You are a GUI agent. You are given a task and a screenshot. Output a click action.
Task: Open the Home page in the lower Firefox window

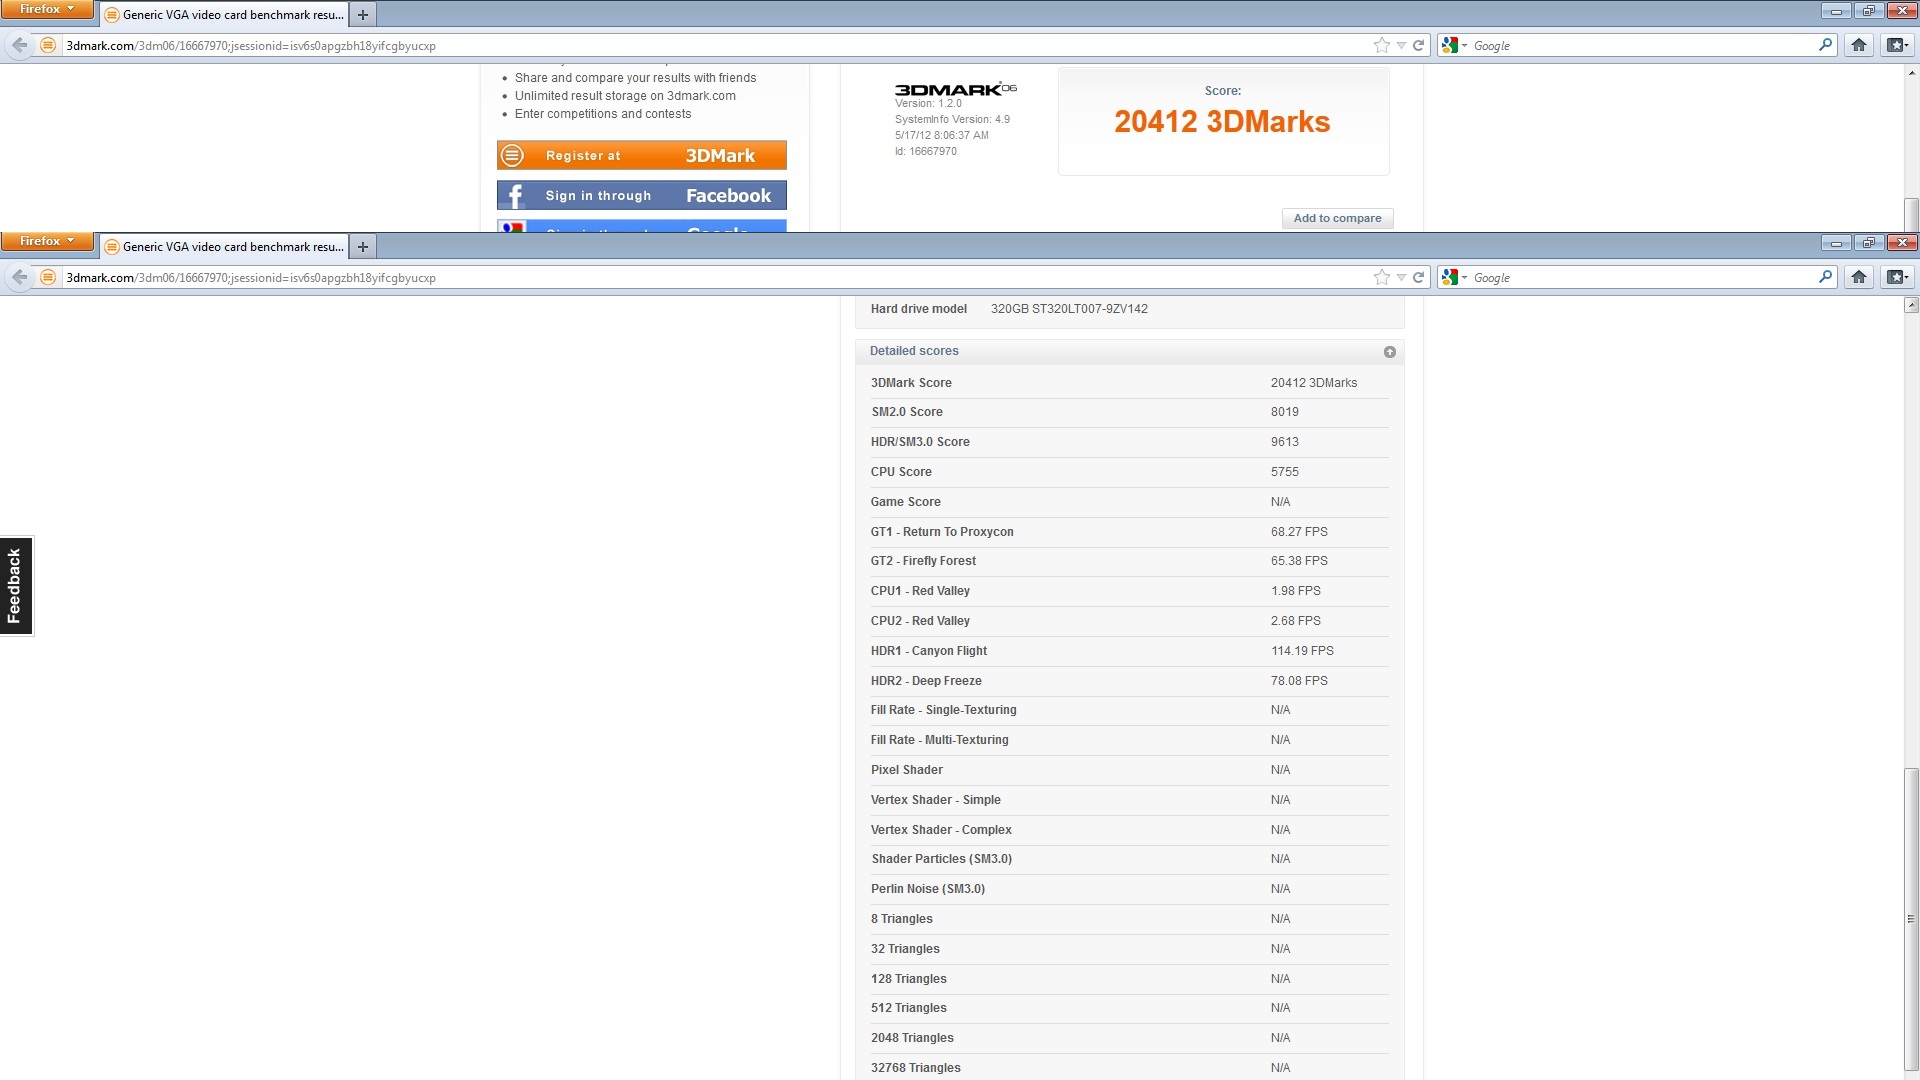1859,277
